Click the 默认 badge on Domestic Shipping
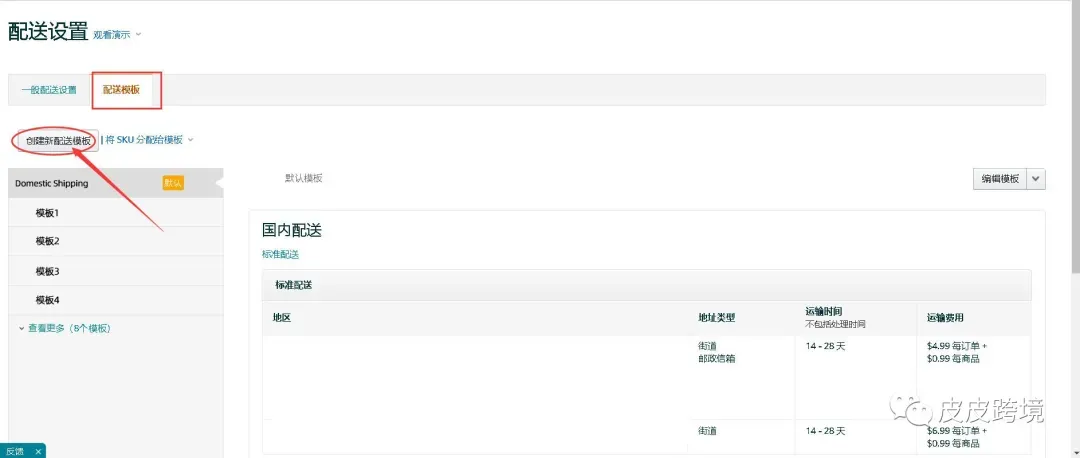The height and width of the screenshot is (458, 1080). tap(173, 183)
